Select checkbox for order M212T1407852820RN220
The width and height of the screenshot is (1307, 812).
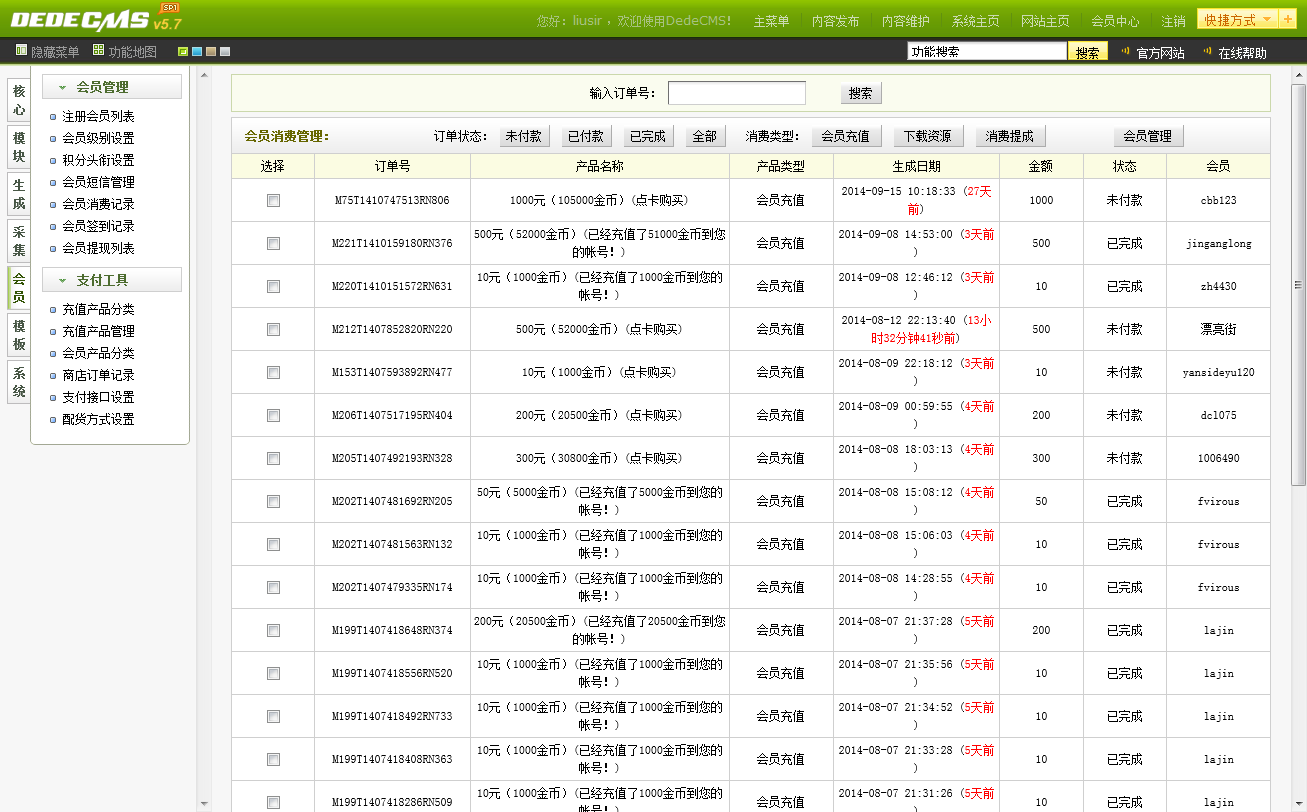[273, 330]
